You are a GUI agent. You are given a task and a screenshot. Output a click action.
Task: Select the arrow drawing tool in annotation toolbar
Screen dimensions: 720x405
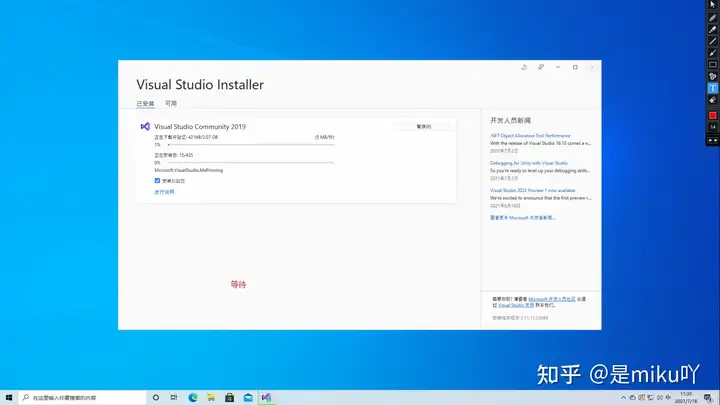coord(712,53)
